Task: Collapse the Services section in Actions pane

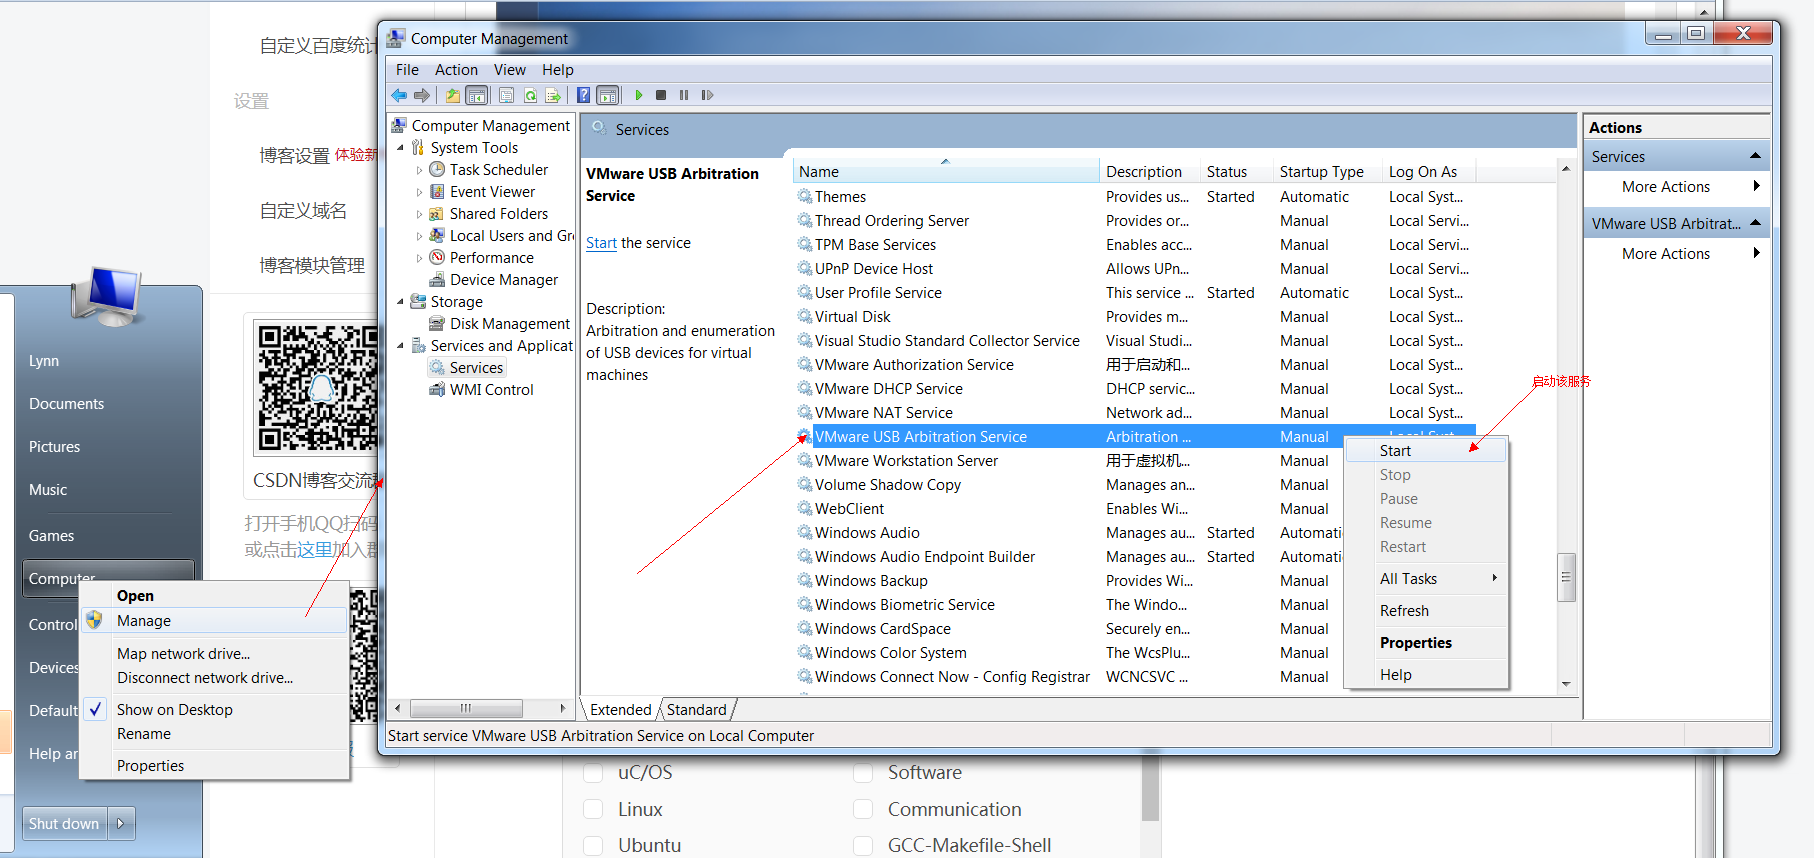Action: point(1755,156)
